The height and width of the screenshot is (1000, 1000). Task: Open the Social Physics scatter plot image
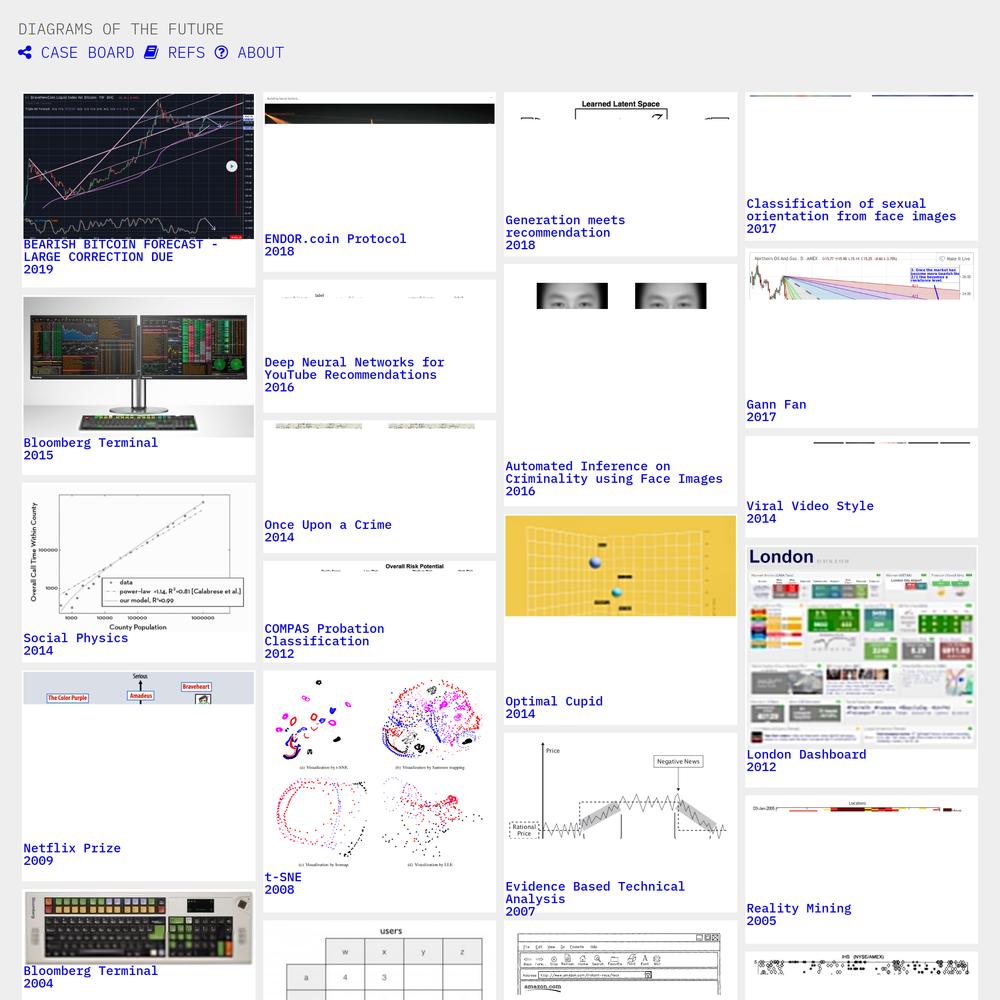tap(138, 558)
